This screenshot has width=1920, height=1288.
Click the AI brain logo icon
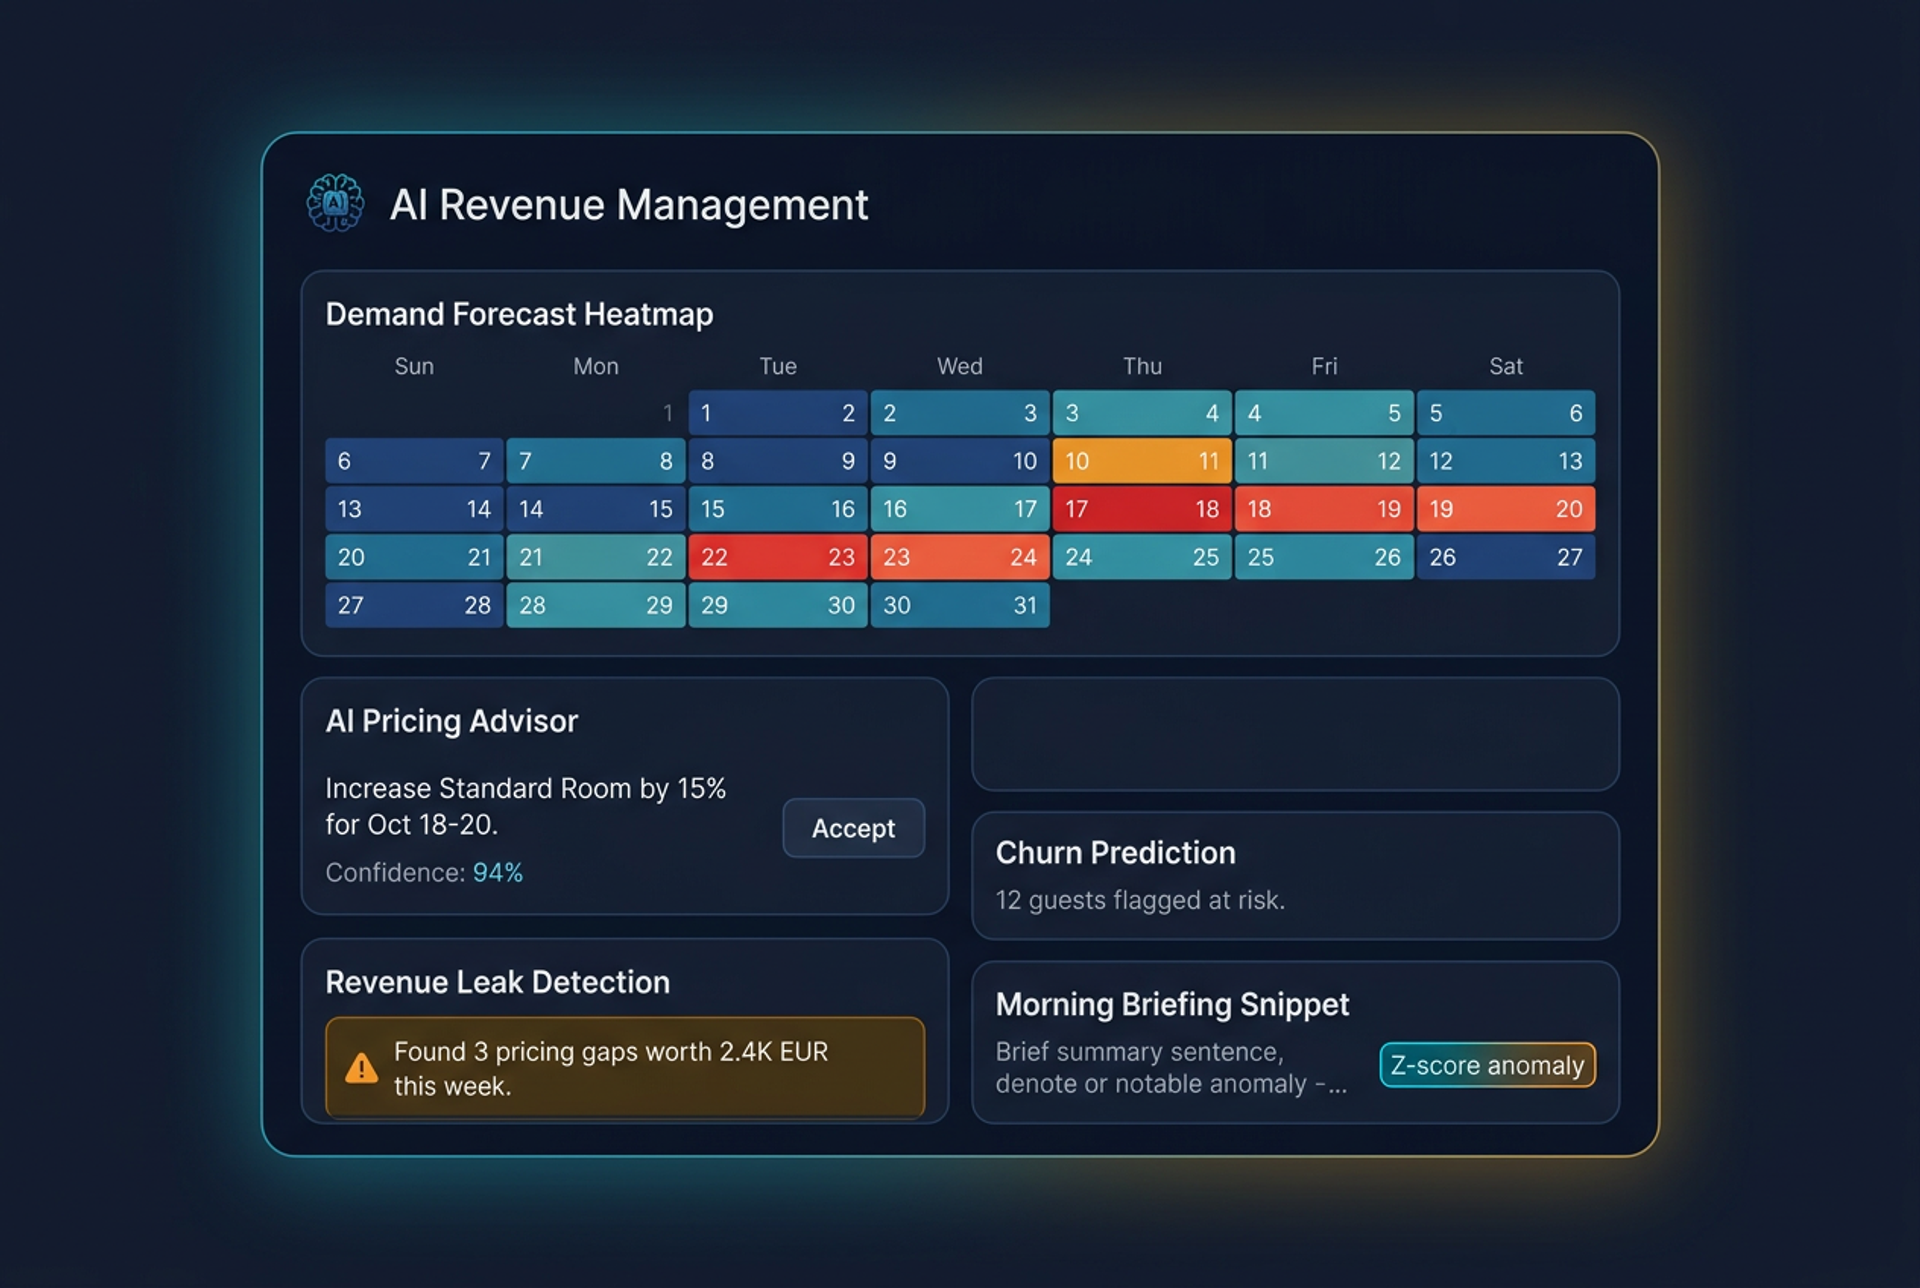click(x=335, y=203)
